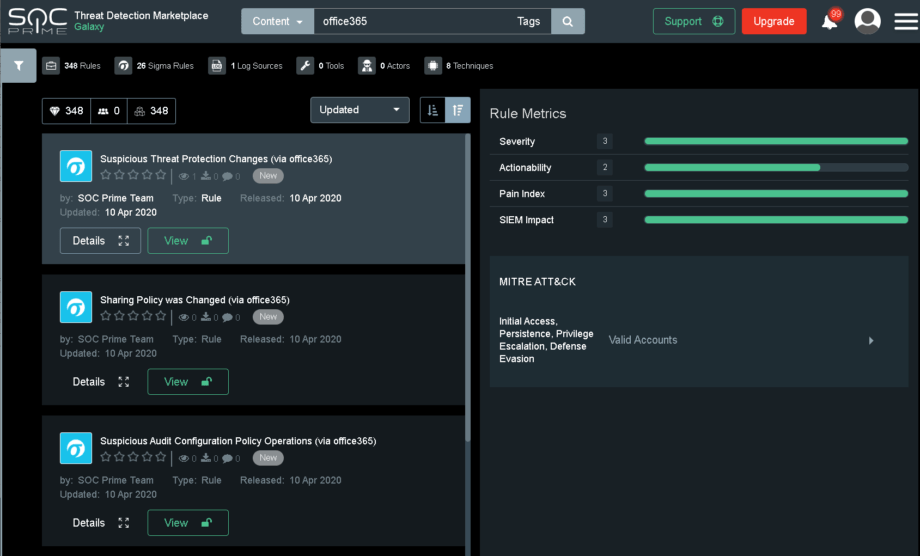Click the magnifier search button
Image resolution: width=920 pixels, height=556 pixels.
567,21
